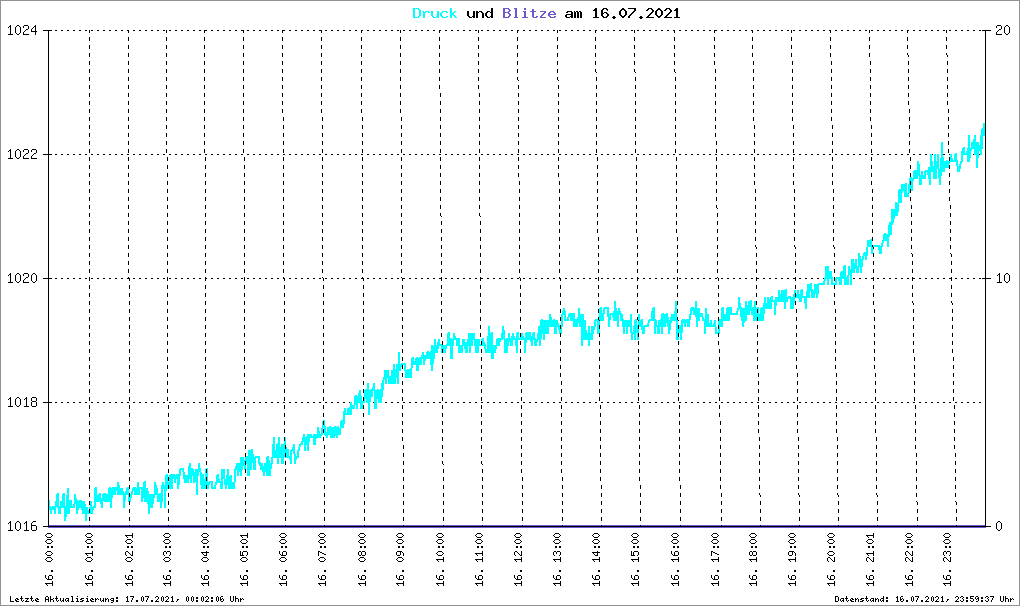Click the '16. 18:00' time axis label
The width and height of the screenshot is (1020, 606).
754,559
